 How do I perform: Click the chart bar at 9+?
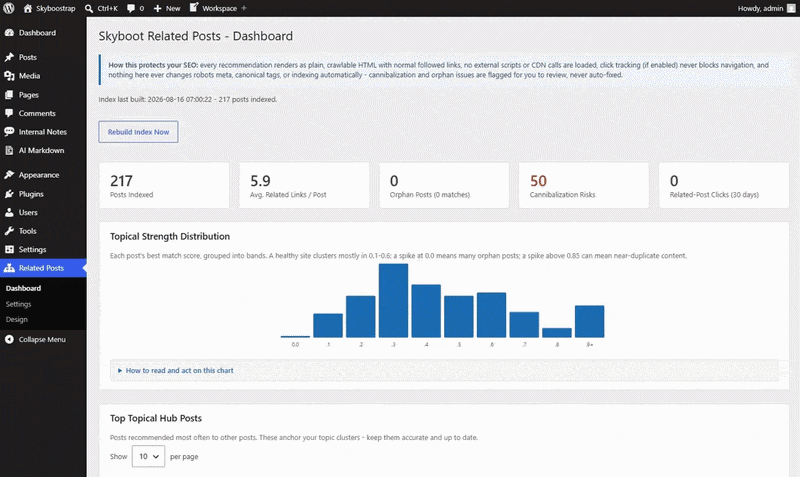pos(589,321)
